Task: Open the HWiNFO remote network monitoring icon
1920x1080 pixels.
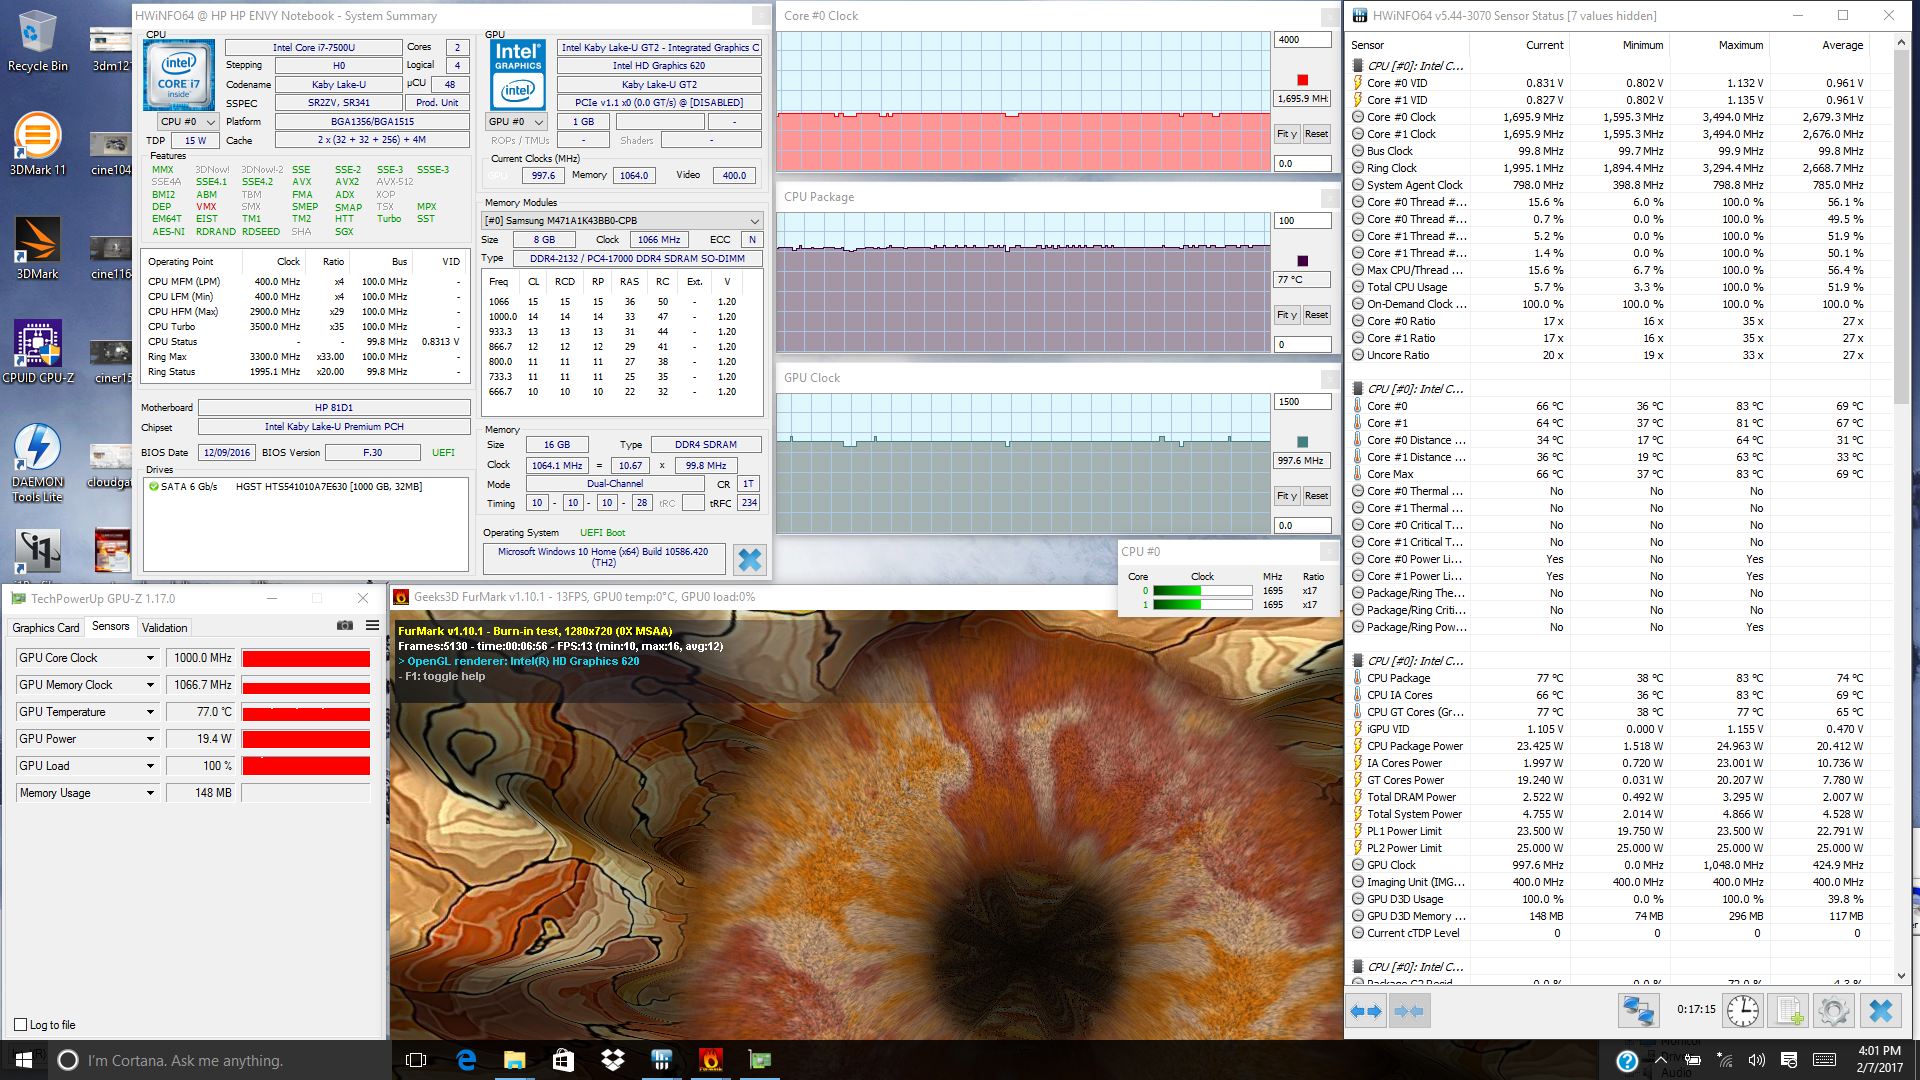Action: [x=1639, y=1011]
